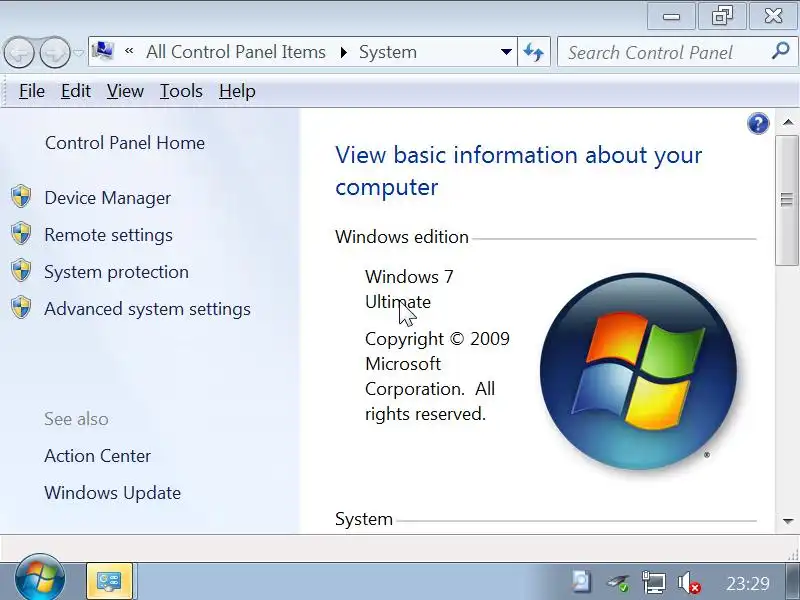Click the shield icon beside Device Manager

(x=21, y=196)
